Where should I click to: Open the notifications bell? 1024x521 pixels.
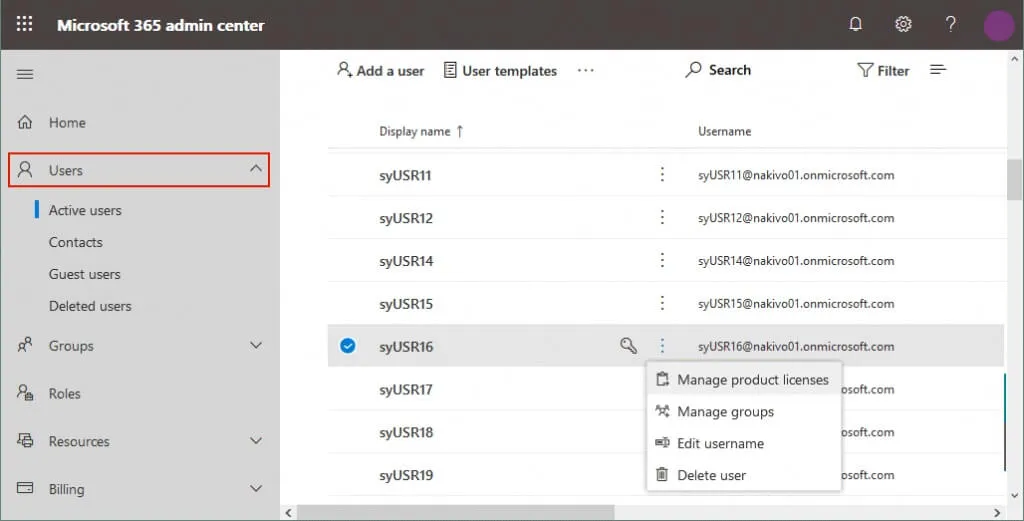[855, 25]
